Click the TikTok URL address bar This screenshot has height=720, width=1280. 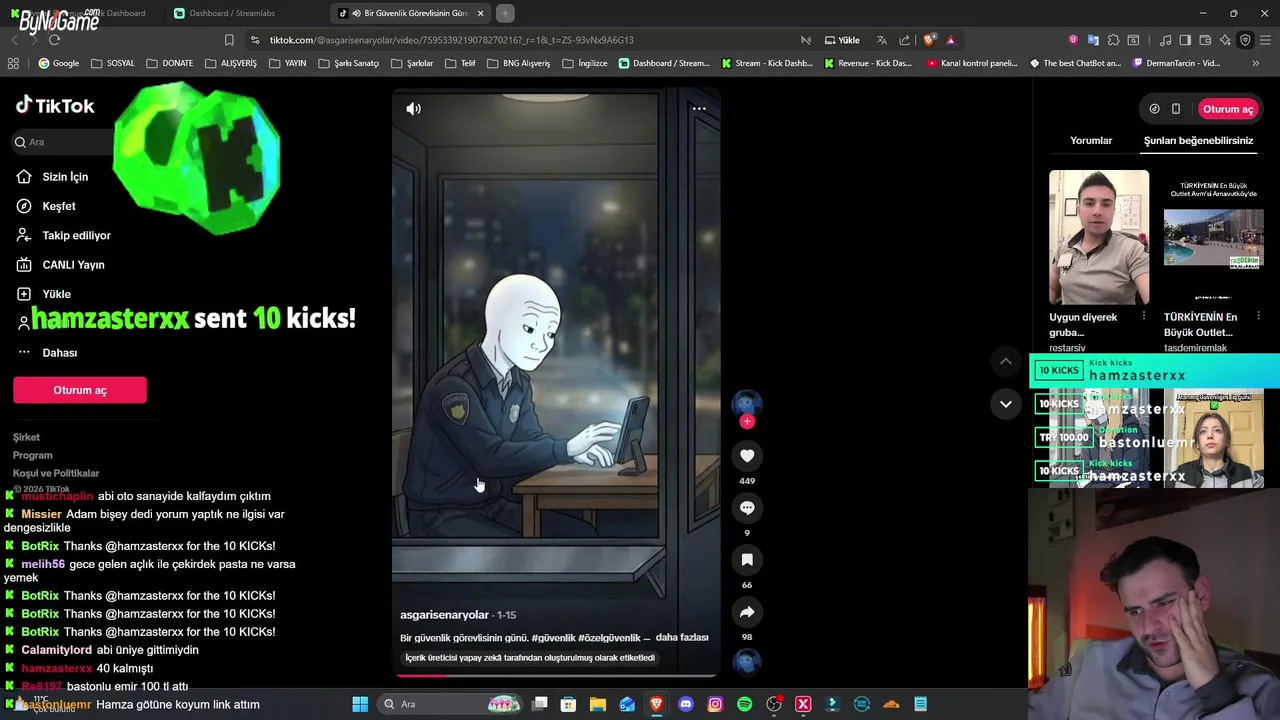[451, 40]
